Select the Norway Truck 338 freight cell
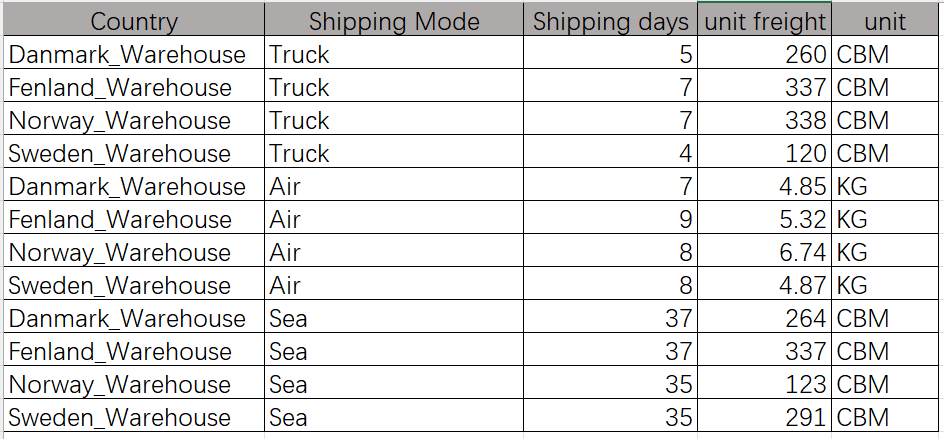Viewport: 944px width, 439px height. pyautogui.click(x=765, y=119)
